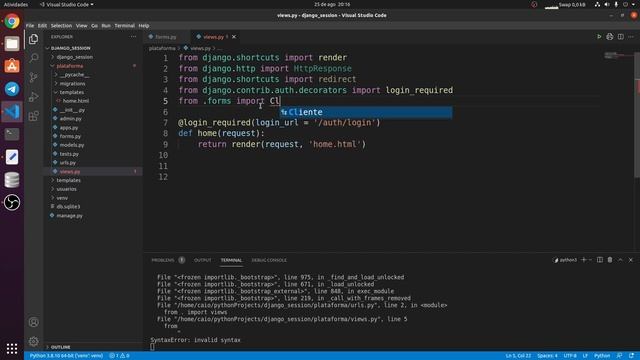Image resolution: width=640 pixels, height=360 pixels.
Task: Show Applications grid in the dock
Action: coord(12,348)
